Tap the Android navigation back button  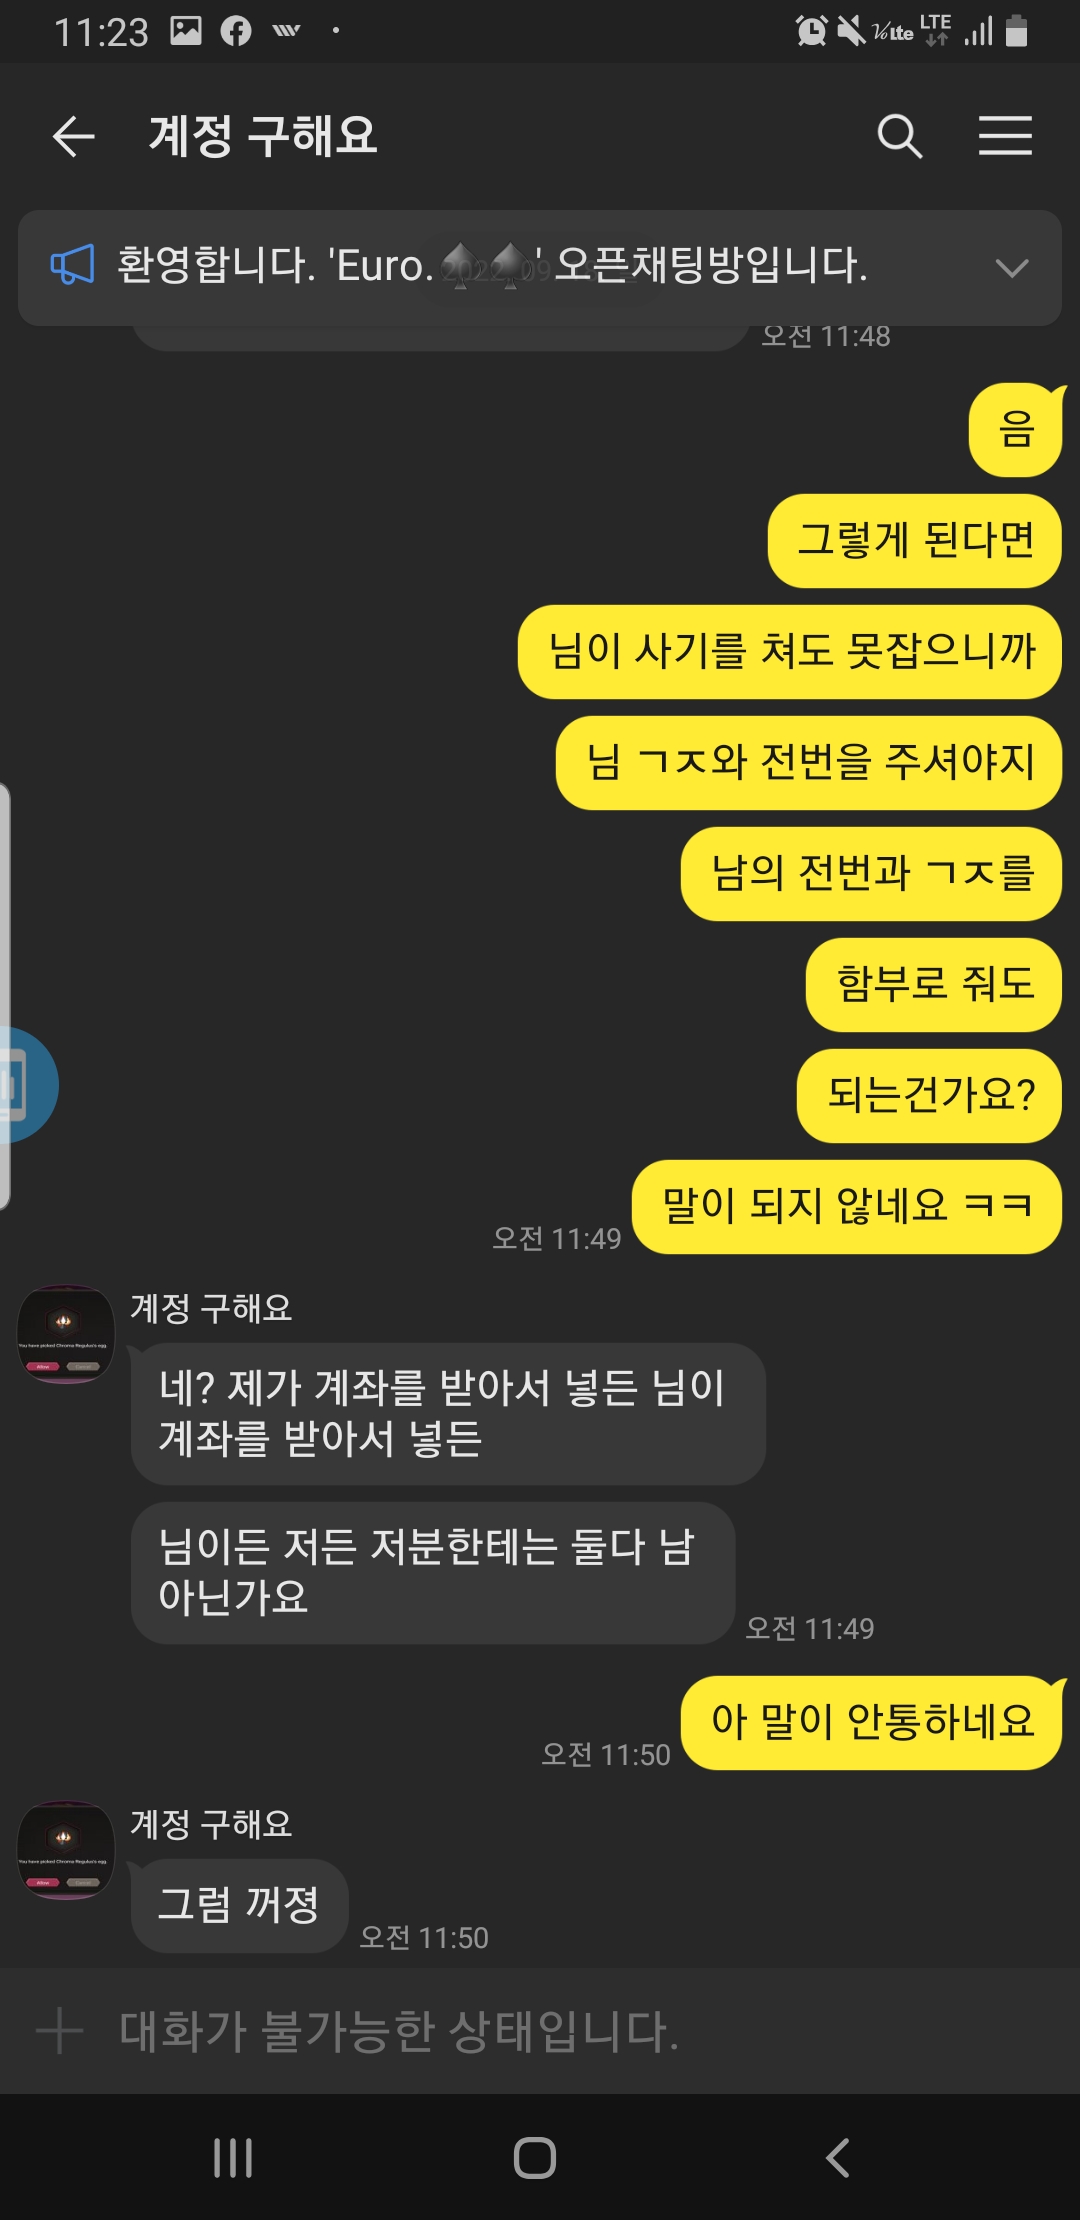(x=838, y=2157)
